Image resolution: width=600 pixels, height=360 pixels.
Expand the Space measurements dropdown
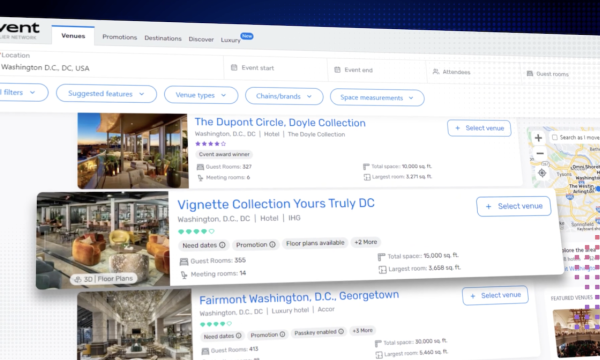pos(377,98)
